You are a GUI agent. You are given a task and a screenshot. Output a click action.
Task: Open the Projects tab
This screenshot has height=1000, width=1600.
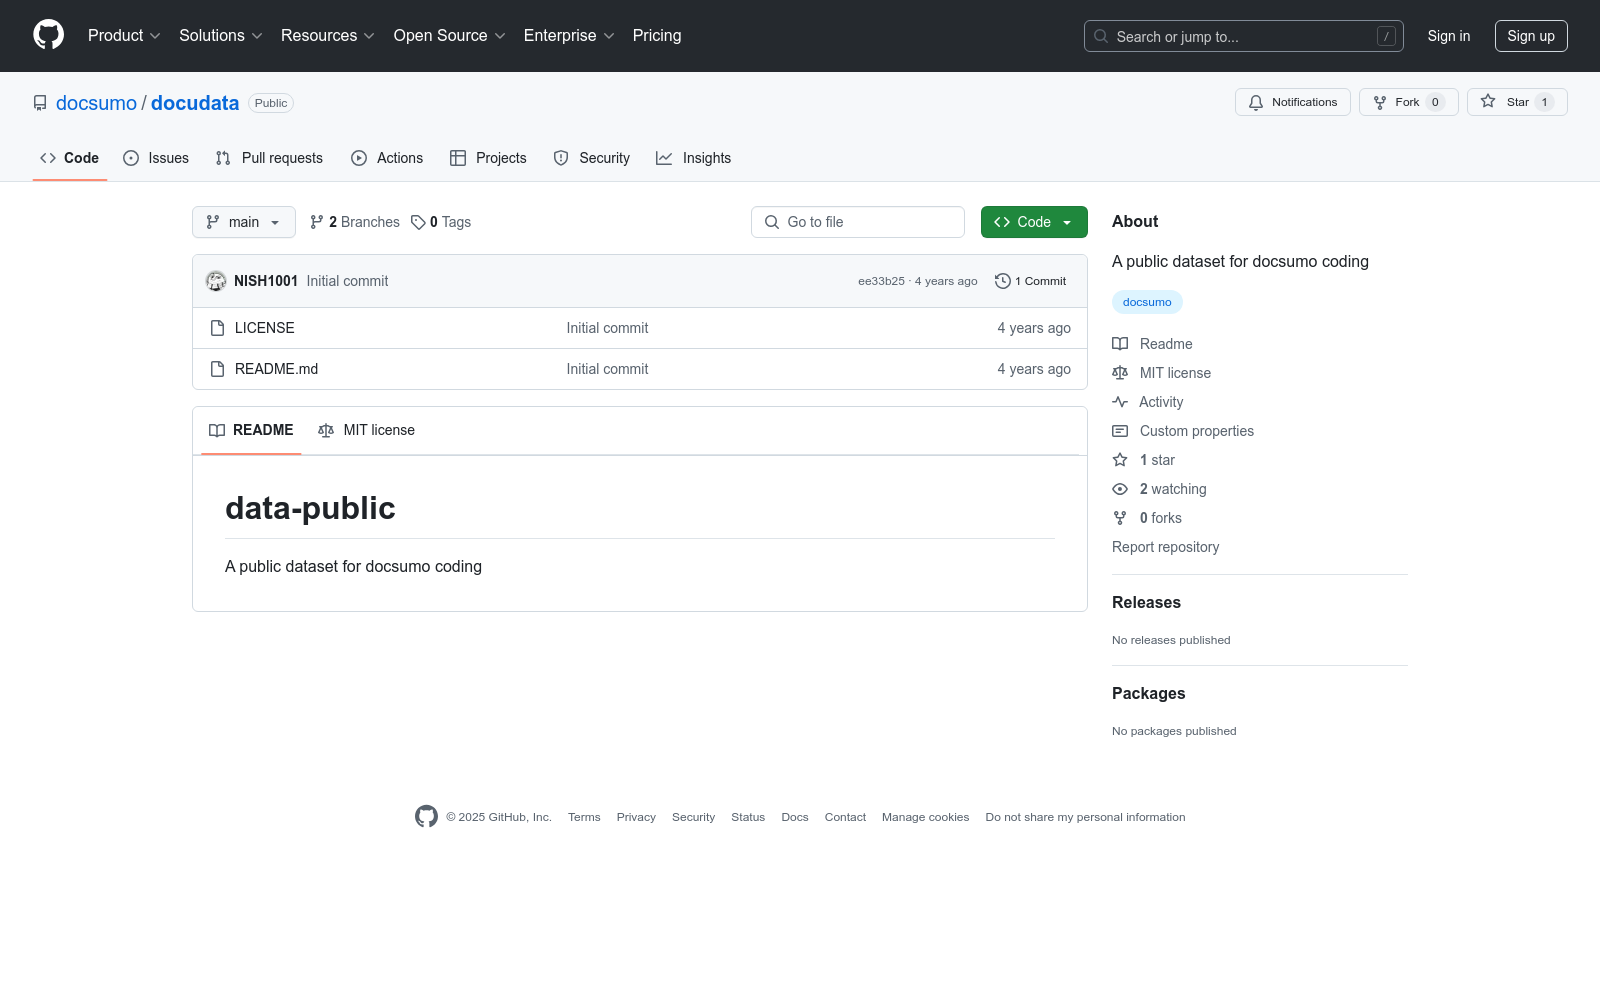(488, 158)
